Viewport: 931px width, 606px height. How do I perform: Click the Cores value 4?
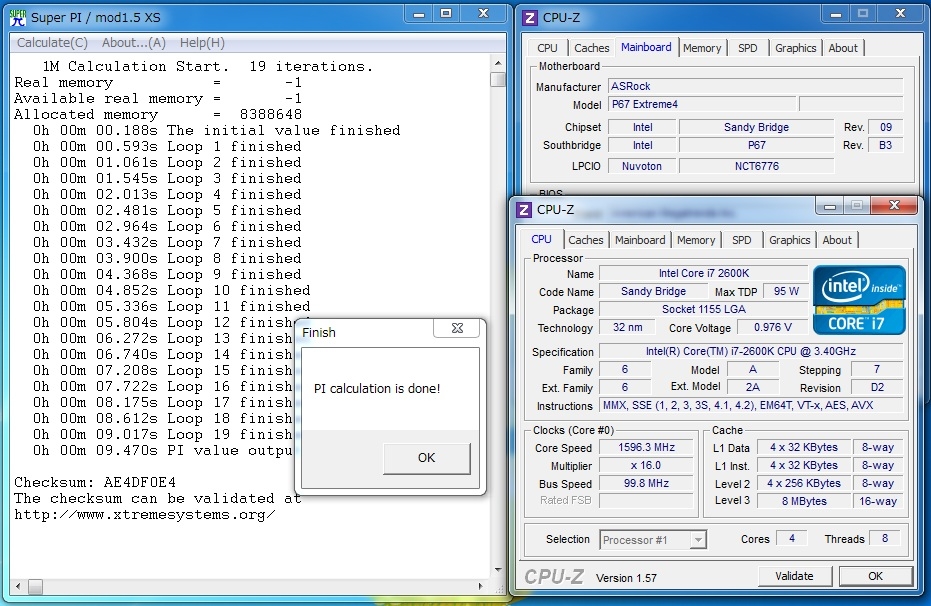[x=791, y=538]
